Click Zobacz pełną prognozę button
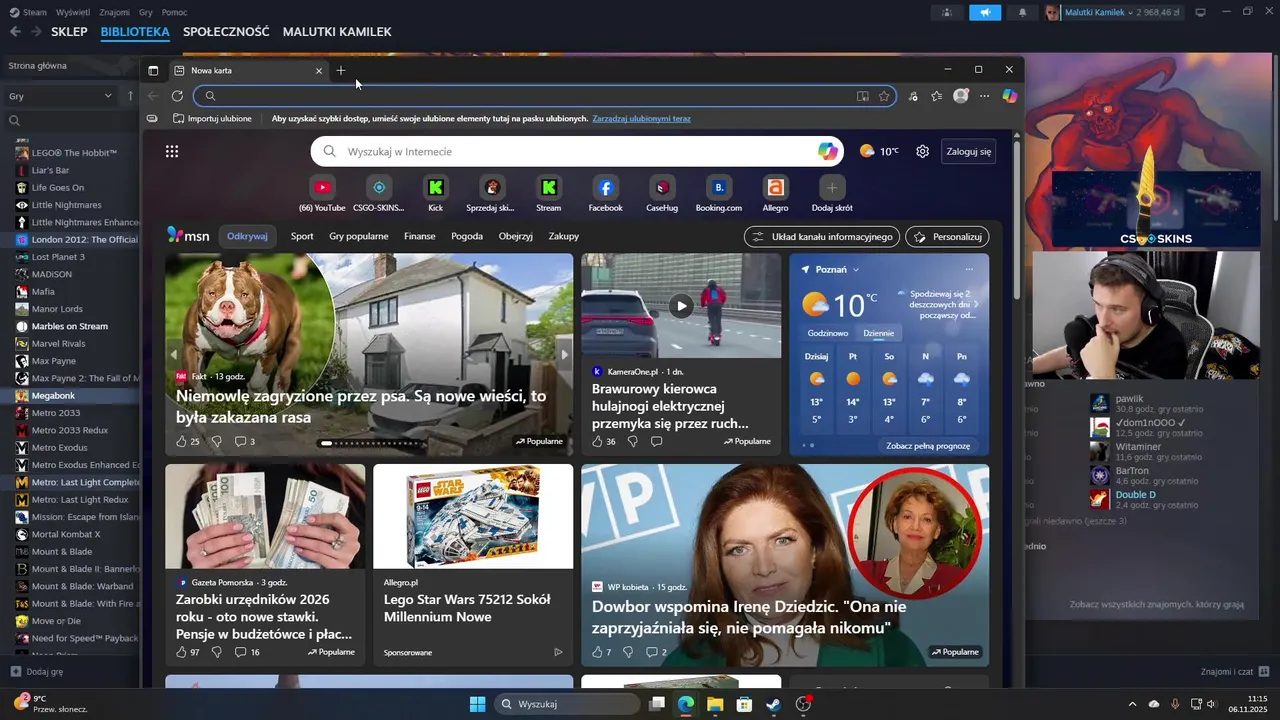The image size is (1280, 720). 928,446
